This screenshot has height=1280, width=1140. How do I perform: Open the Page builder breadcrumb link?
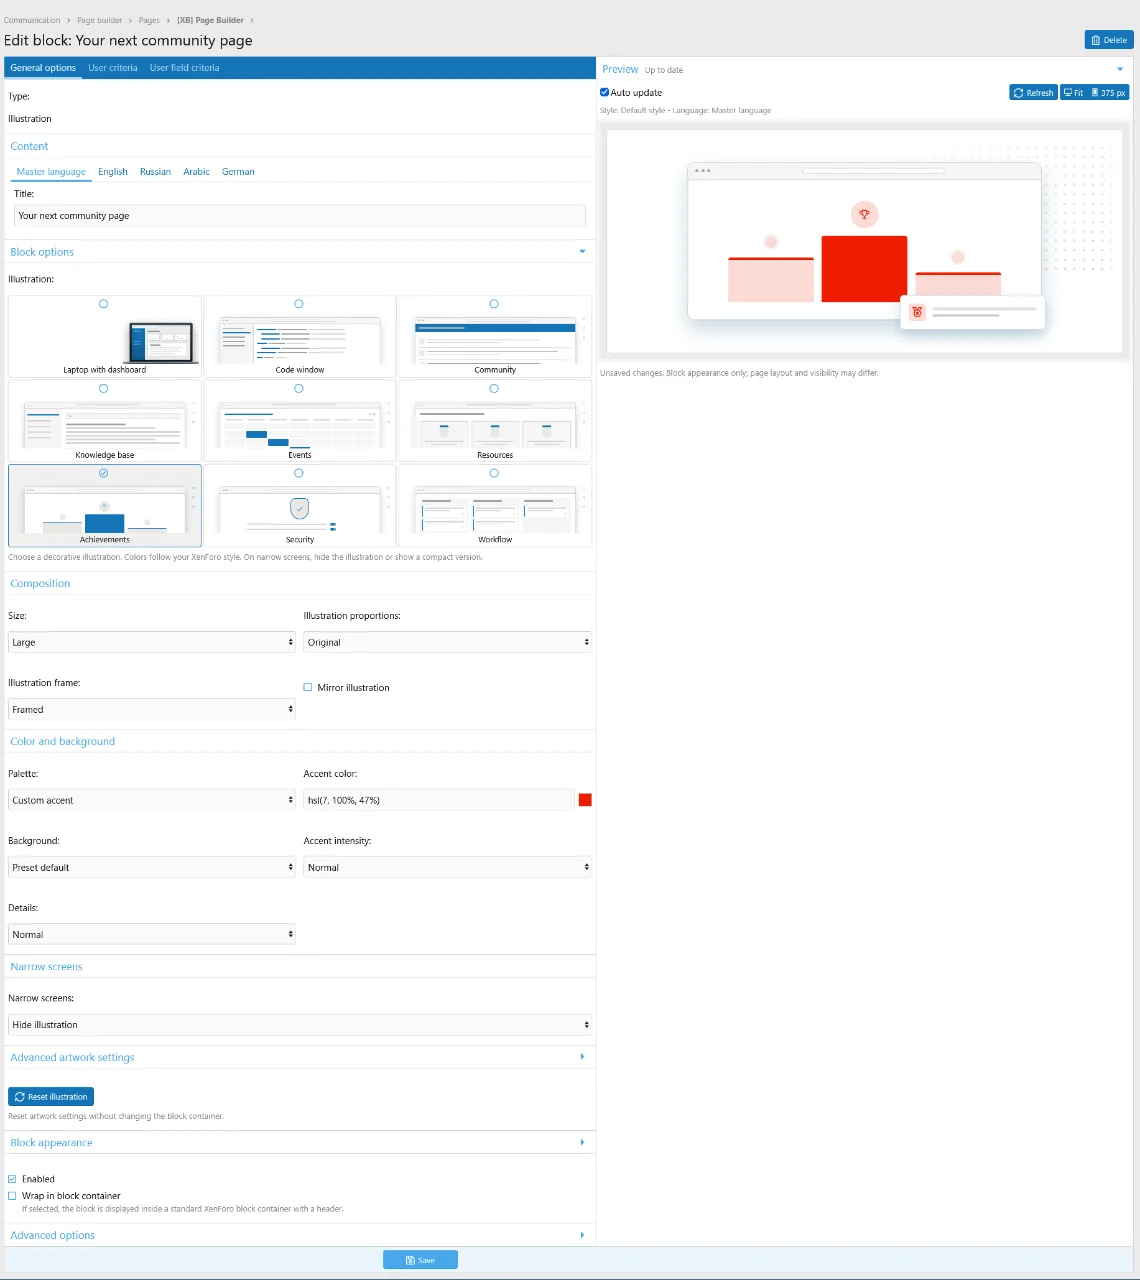(x=100, y=20)
